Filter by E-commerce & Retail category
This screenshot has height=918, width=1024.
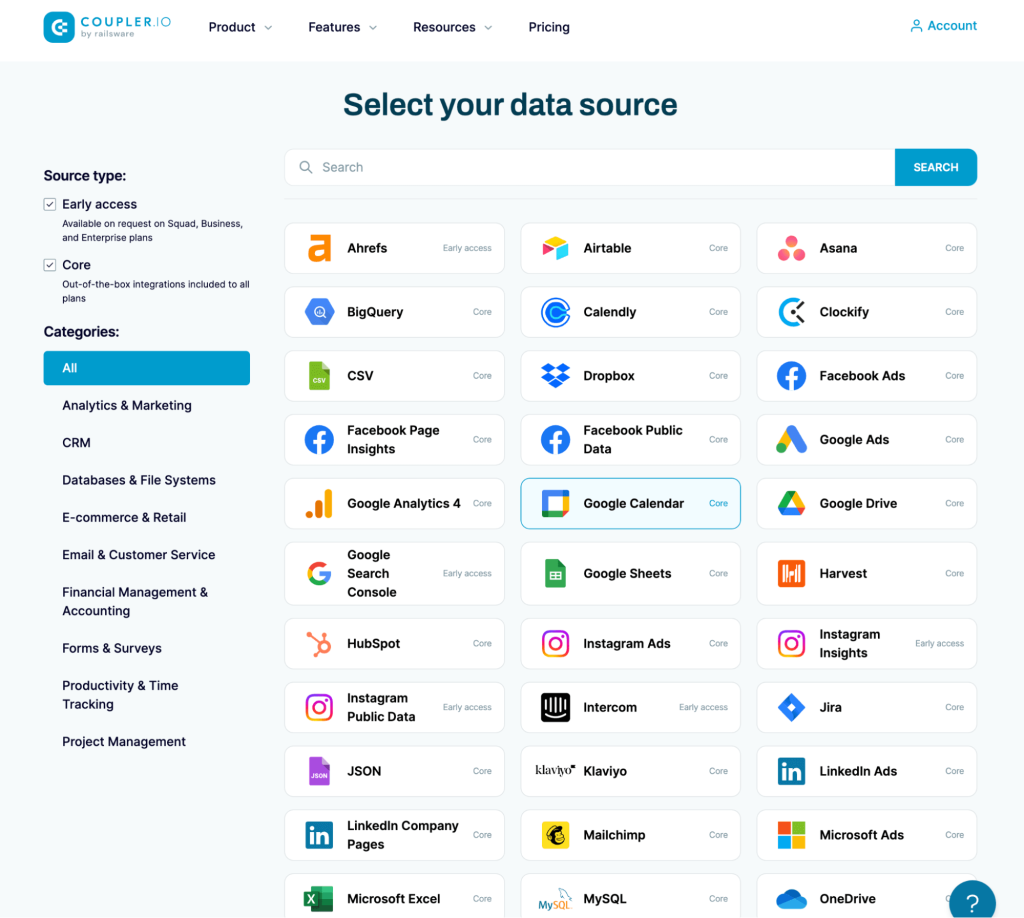(x=124, y=517)
